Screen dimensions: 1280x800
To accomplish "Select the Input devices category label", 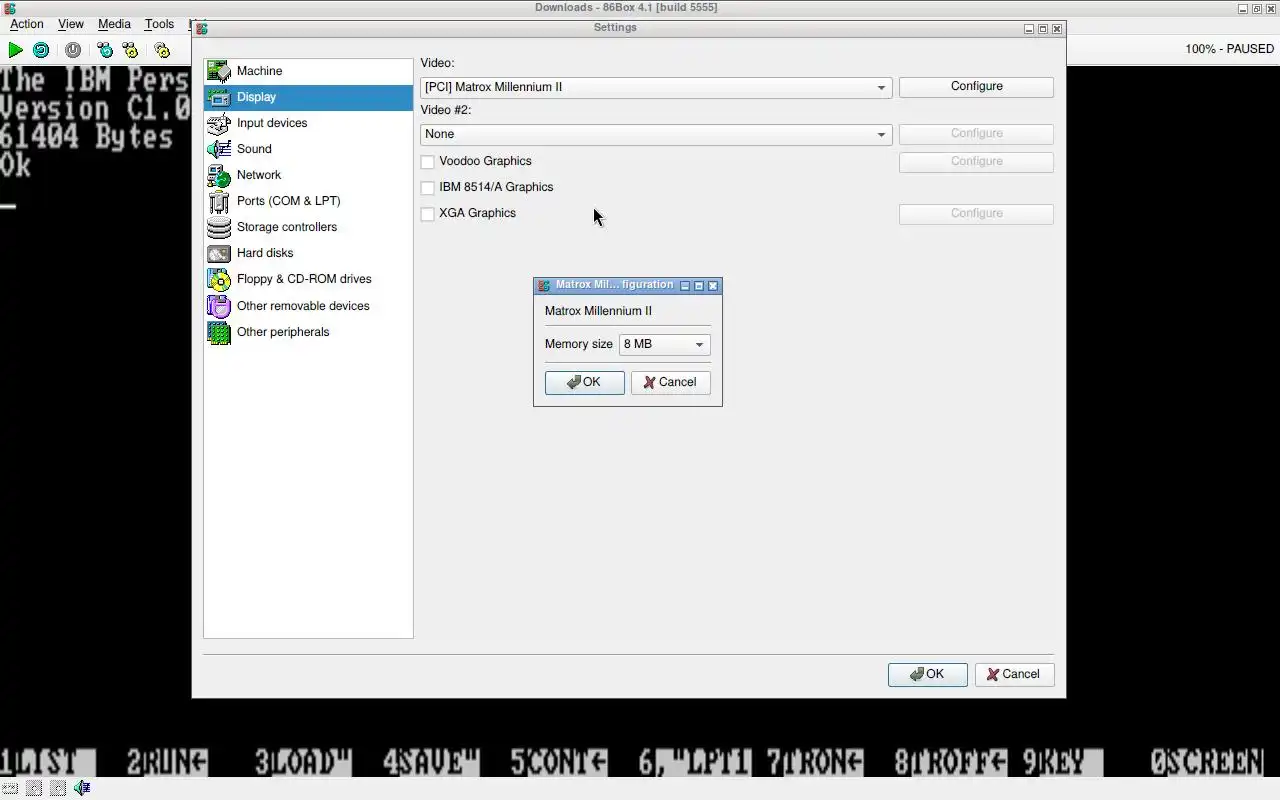I will click(272, 123).
